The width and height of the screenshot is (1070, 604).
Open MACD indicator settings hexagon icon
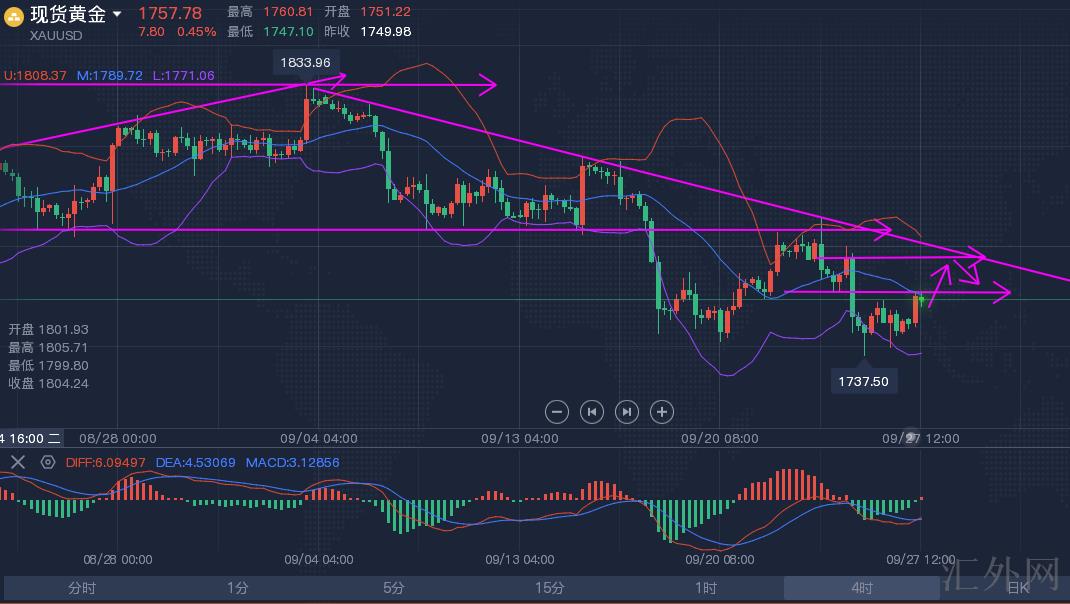48,462
